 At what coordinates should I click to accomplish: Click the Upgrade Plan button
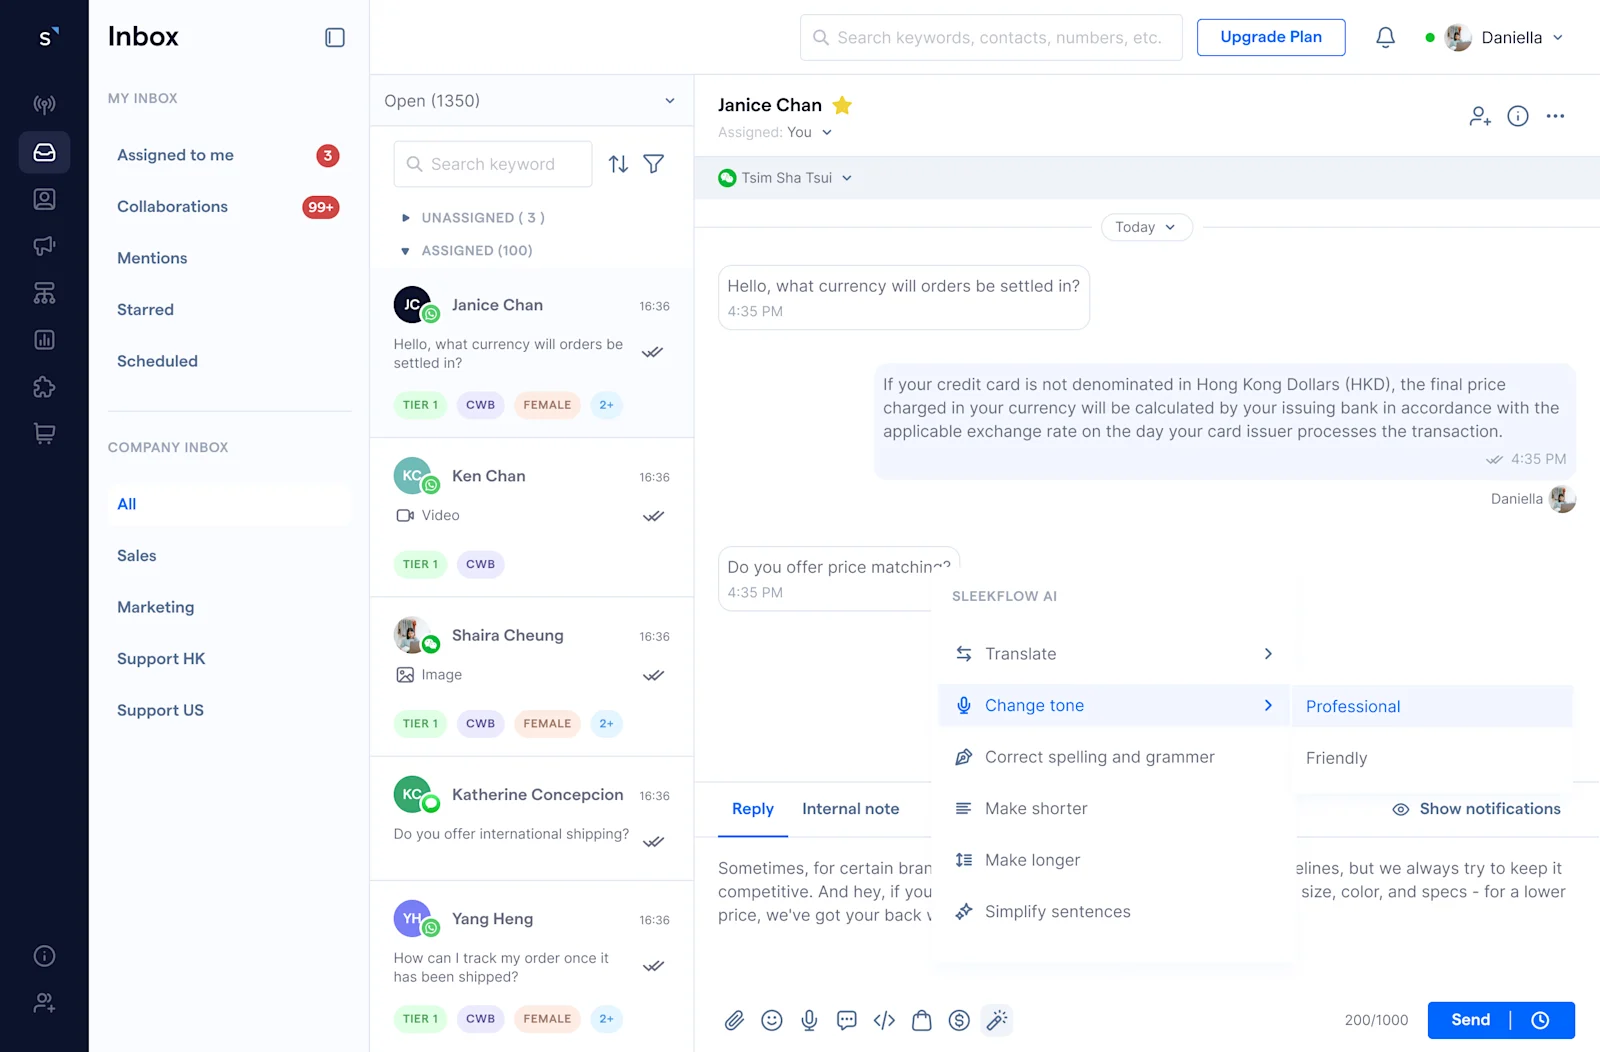coord(1271,37)
